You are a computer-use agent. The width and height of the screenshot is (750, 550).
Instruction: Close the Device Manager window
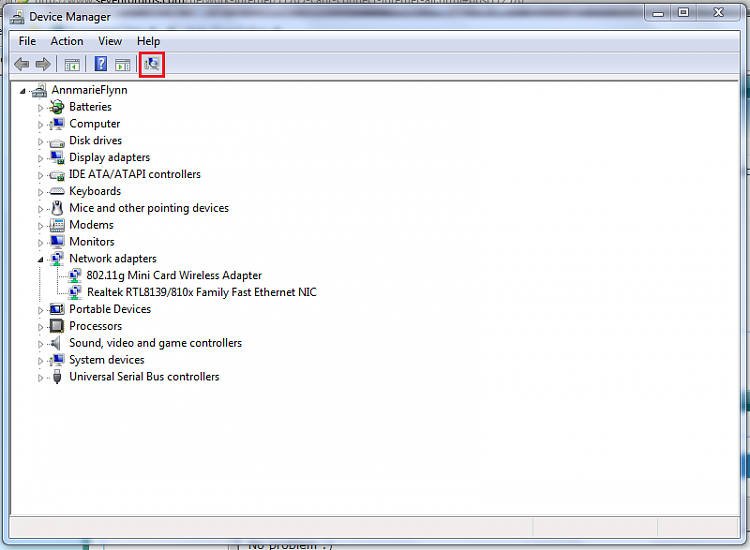[718, 13]
